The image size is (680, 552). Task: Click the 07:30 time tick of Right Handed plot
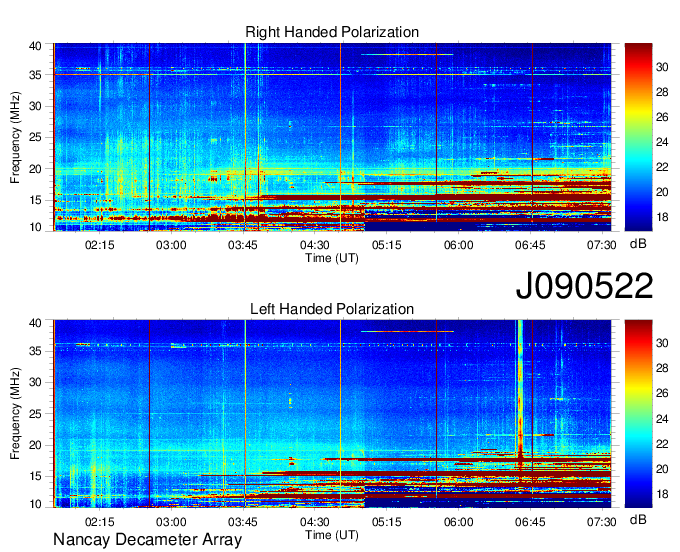tap(602, 245)
